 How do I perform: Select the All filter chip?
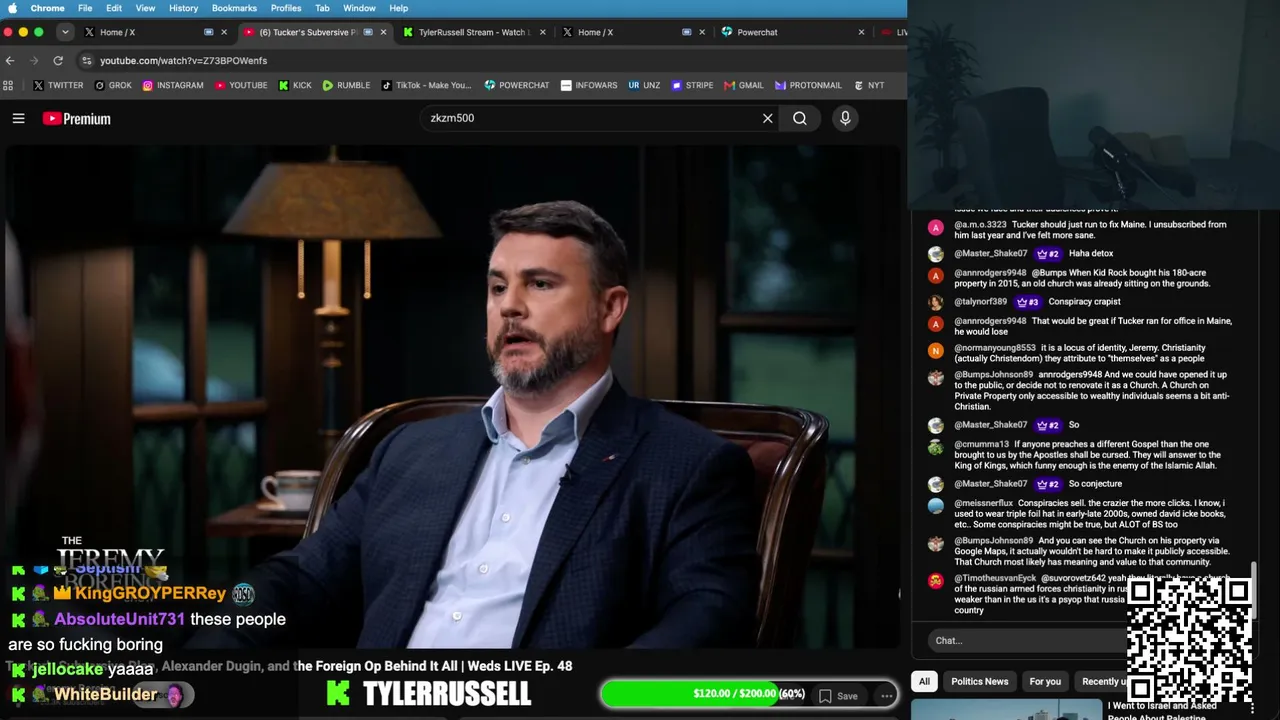point(924,682)
